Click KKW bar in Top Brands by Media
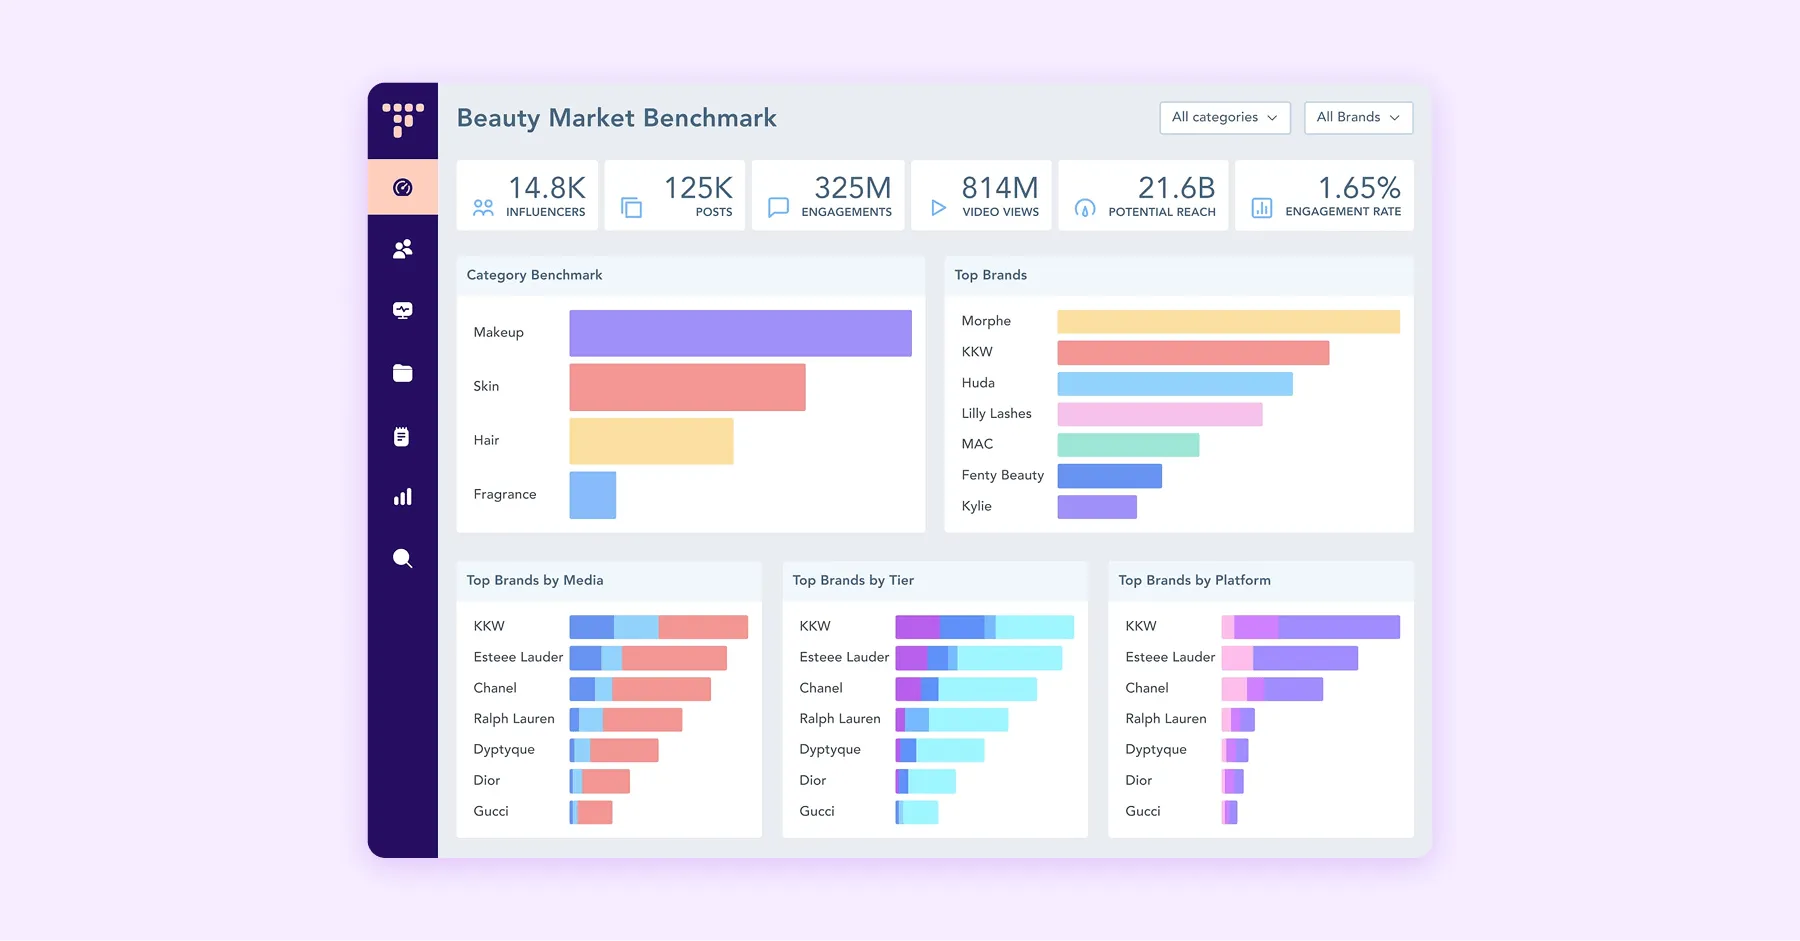The image size is (1800, 941). (x=659, y=627)
